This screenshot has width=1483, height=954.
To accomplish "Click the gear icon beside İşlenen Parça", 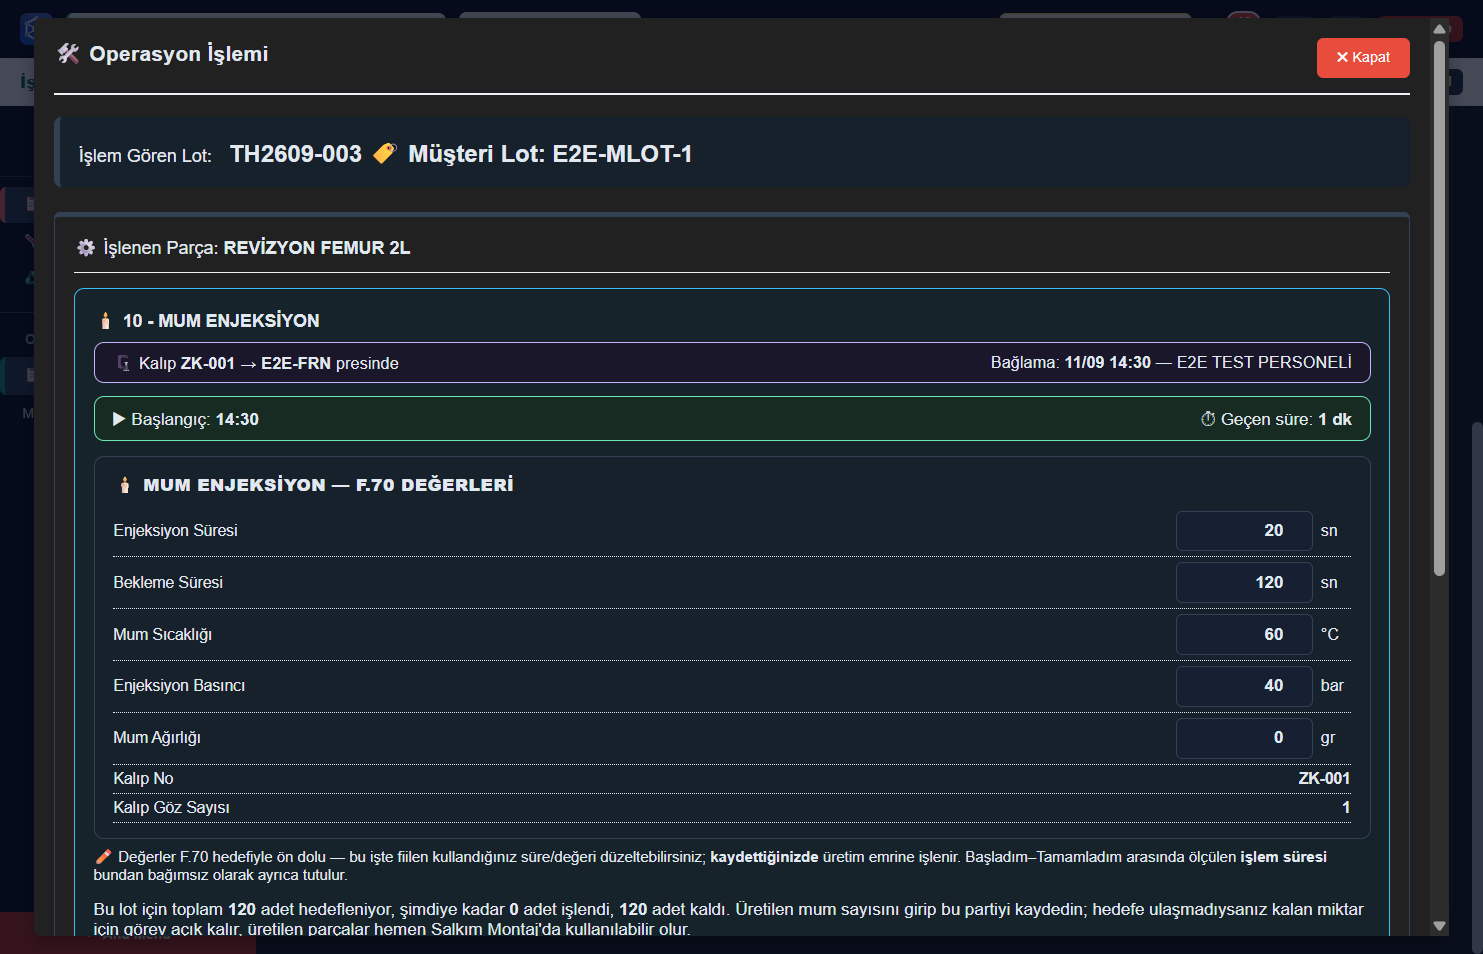I will [x=86, y=247].
